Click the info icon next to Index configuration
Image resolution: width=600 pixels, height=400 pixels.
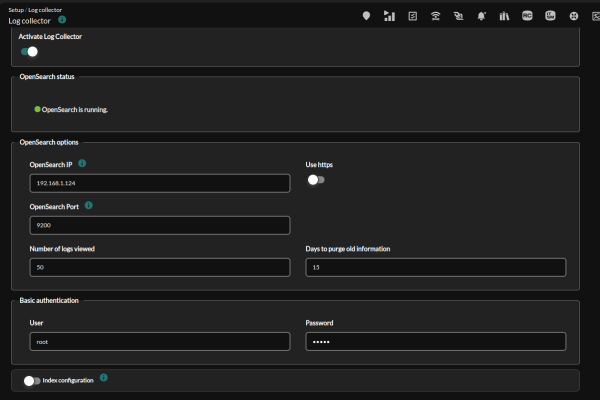click(x=103, y=378)
